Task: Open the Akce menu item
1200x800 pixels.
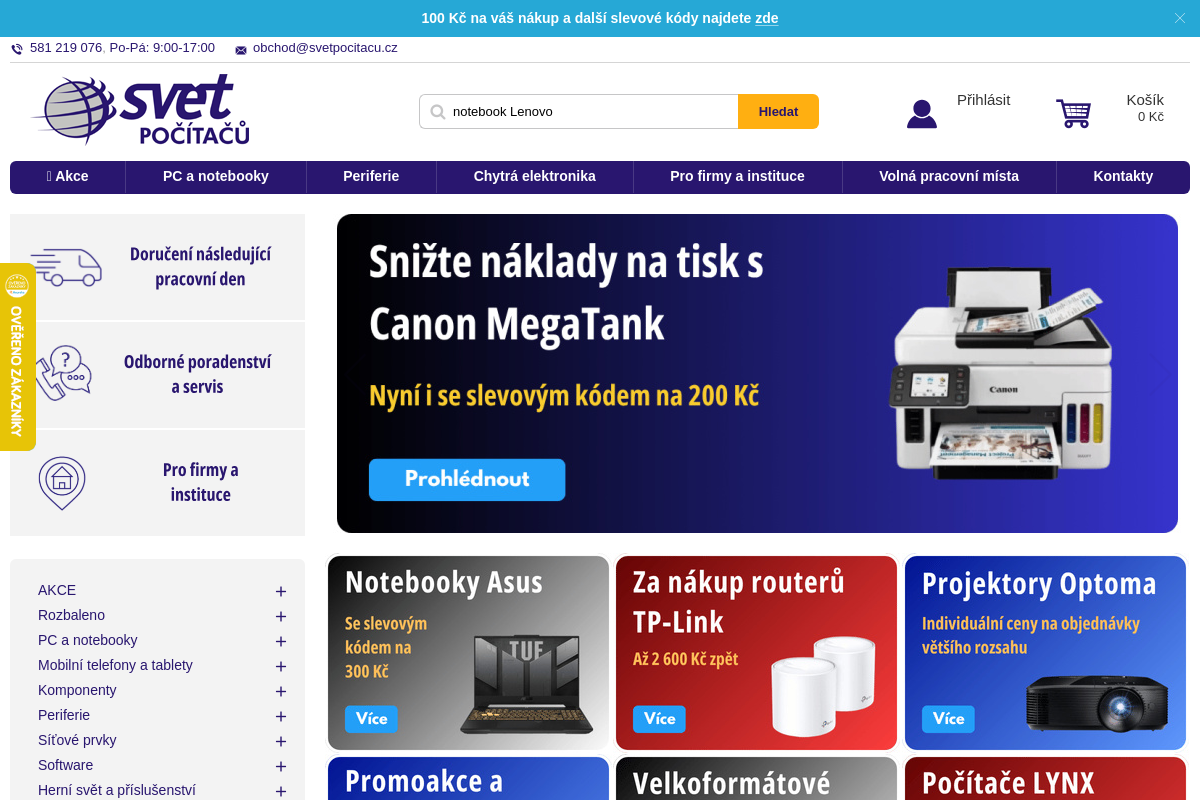Action: (68, 177)
